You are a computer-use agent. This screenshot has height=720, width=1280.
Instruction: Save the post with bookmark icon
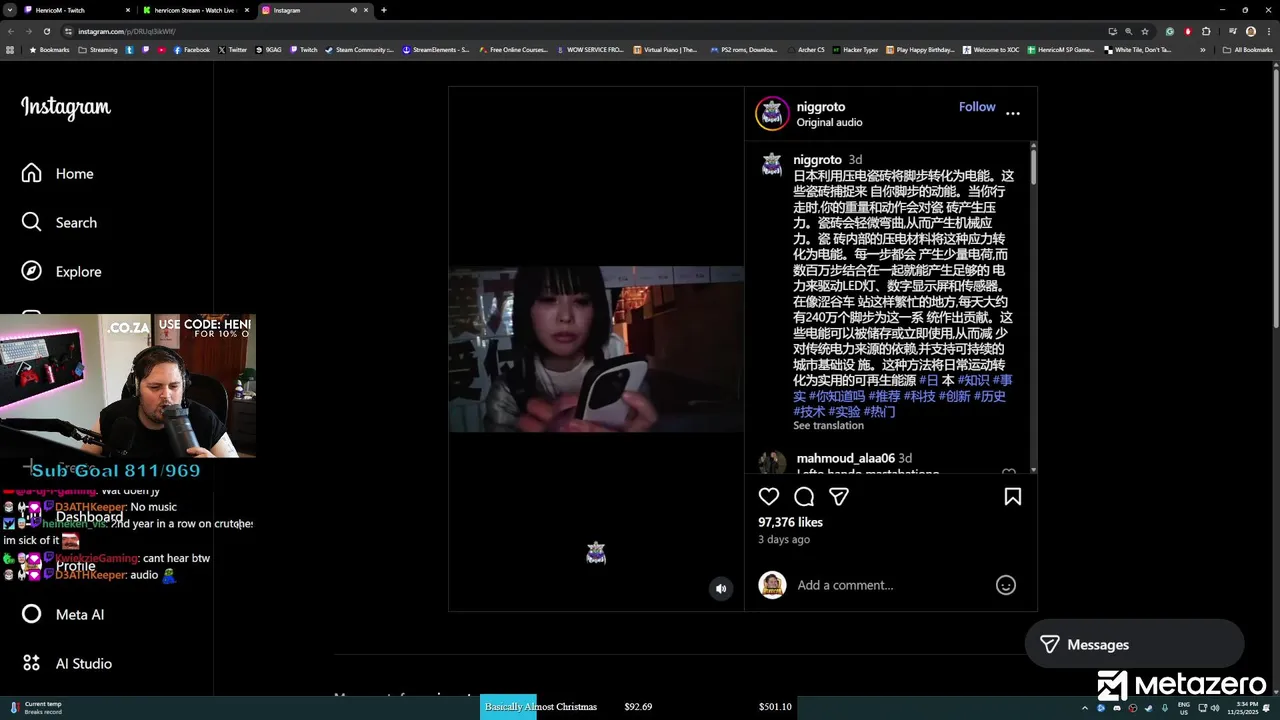pos(1013,496)
